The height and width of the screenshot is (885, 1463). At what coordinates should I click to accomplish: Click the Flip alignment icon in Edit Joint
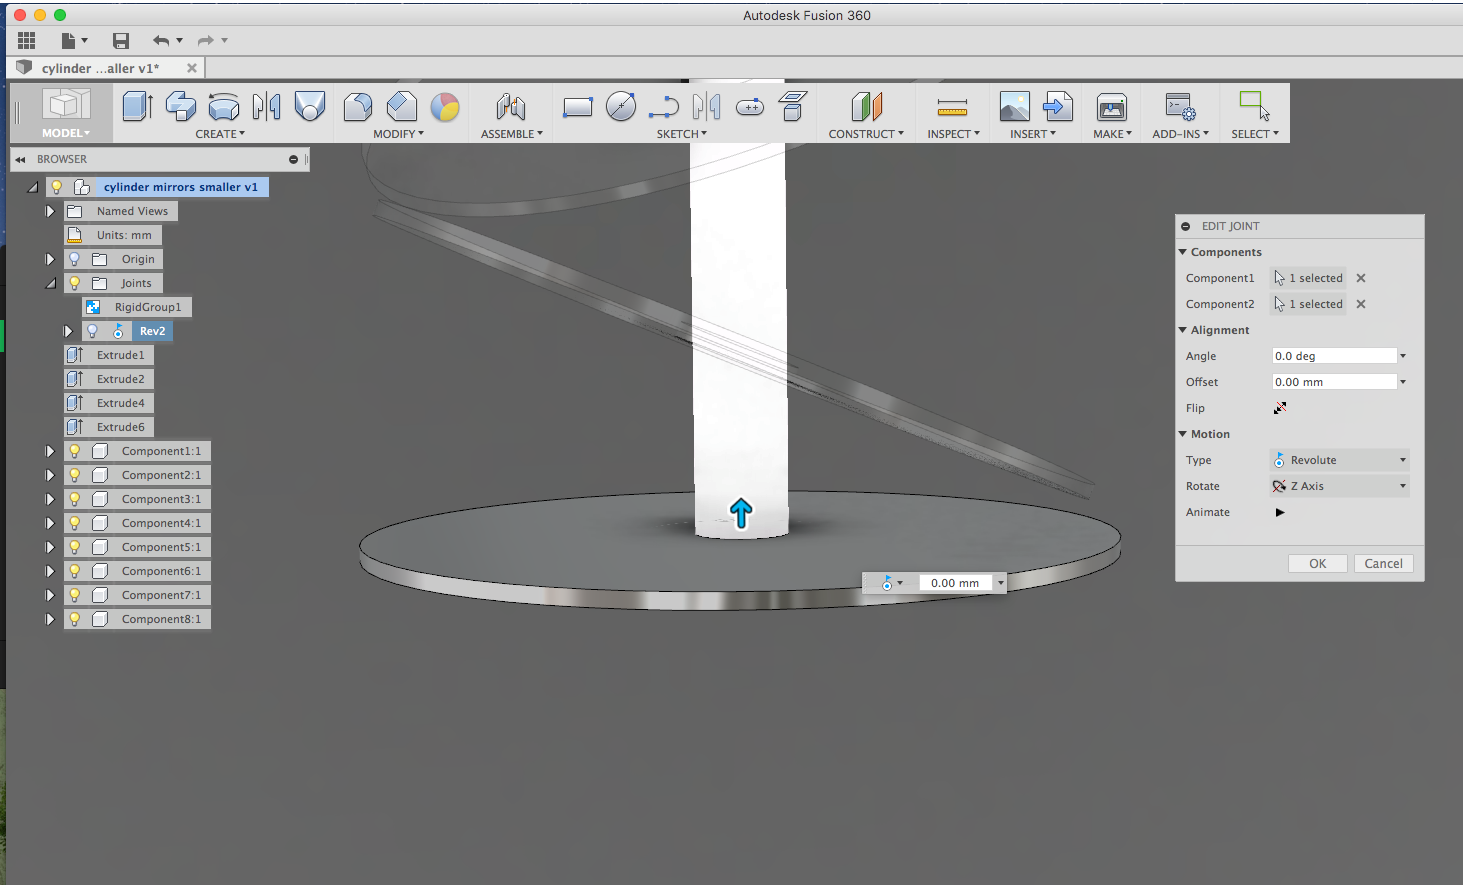pyautogui.click(x=1280, y=407)
